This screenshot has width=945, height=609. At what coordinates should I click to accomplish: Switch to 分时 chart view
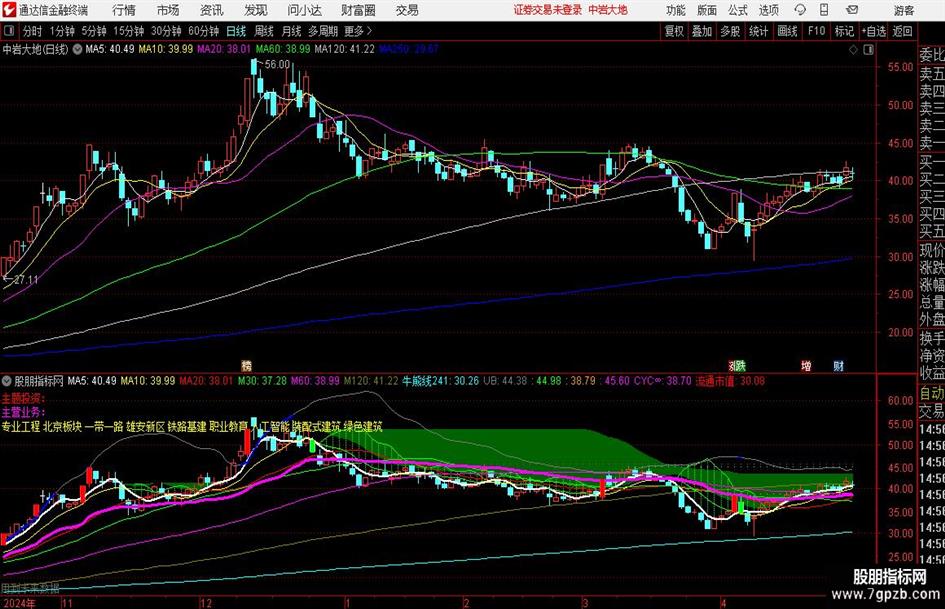[33, 31]
